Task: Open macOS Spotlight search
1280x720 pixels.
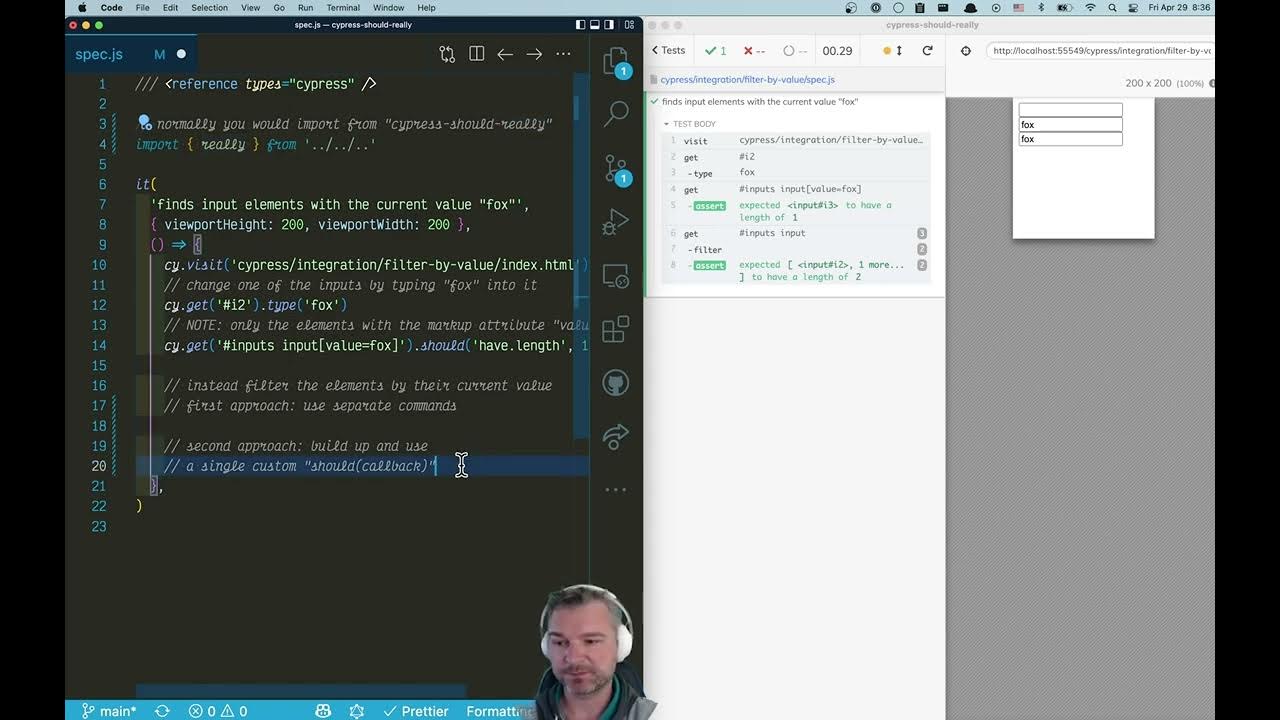Action: [1114, 7]
